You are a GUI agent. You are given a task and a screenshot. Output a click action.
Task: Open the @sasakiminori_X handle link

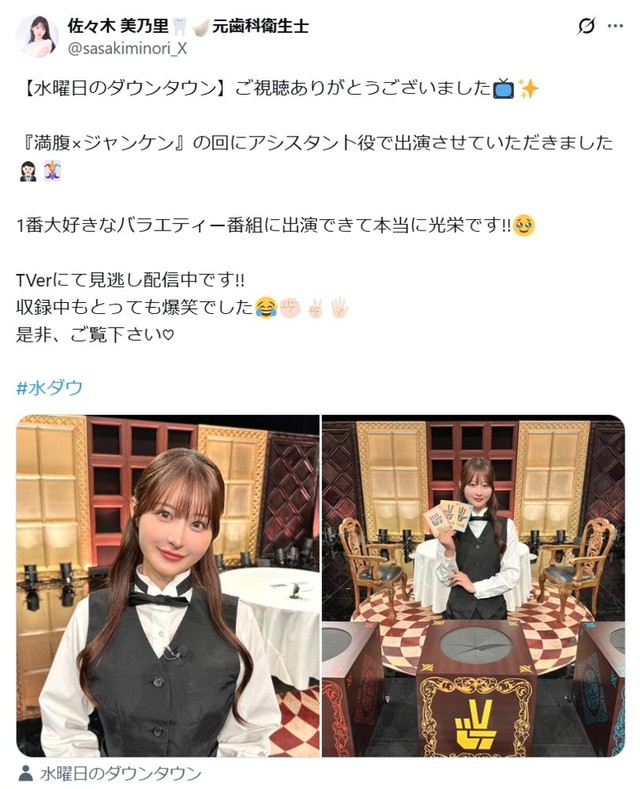pyautogui.click(x=127, y=48)
